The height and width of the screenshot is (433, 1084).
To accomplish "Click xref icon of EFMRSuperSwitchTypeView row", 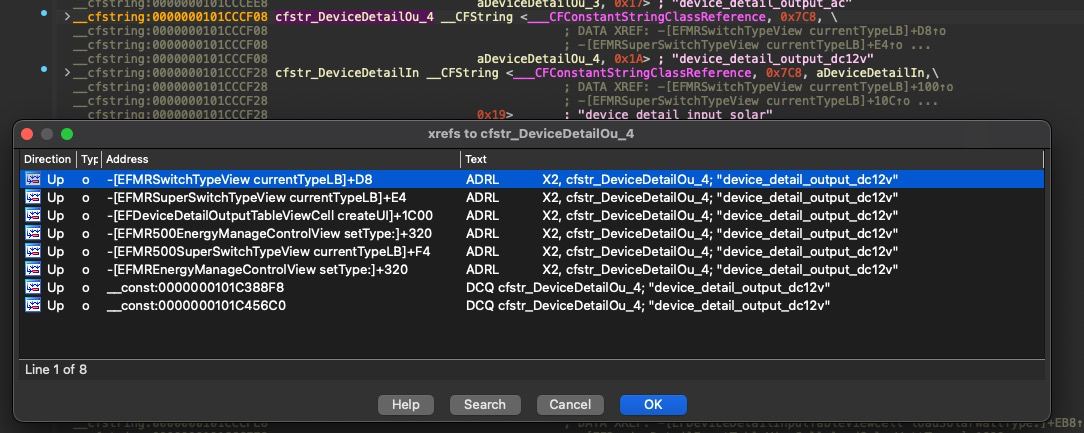I will point(33,197).
